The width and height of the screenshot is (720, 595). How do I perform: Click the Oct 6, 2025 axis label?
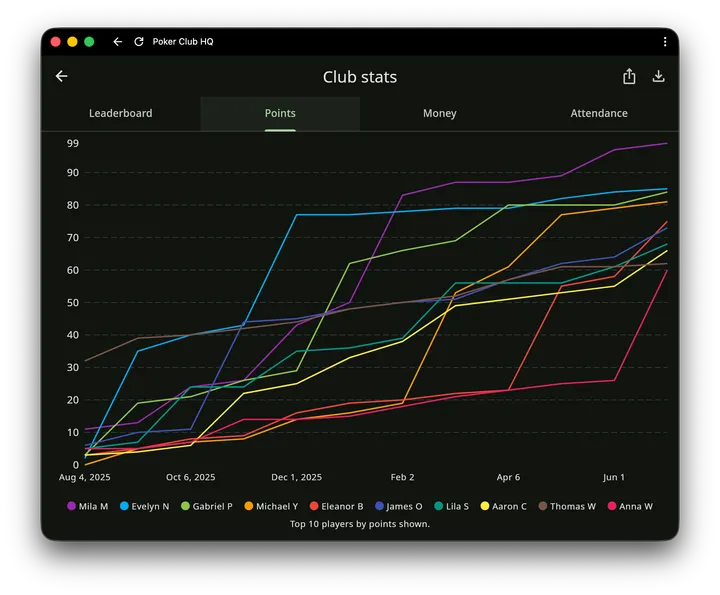191,477
